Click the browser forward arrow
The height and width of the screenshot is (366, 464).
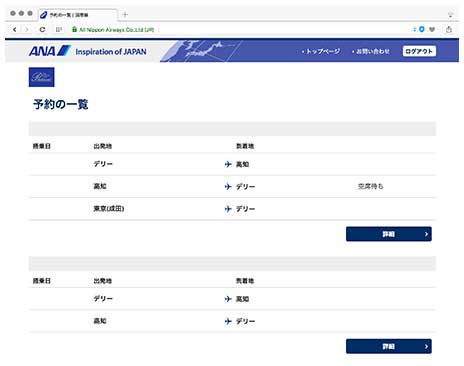tap(27, 30)
